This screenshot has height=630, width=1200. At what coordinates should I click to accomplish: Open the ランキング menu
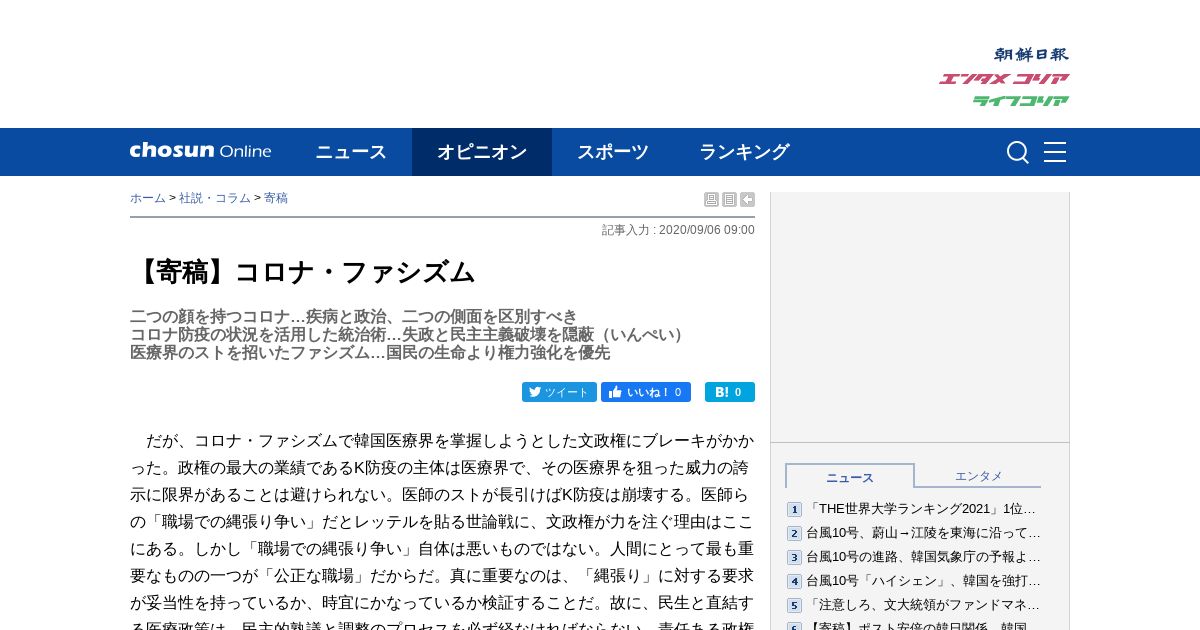pyautogui.click(x=744, y=152)
